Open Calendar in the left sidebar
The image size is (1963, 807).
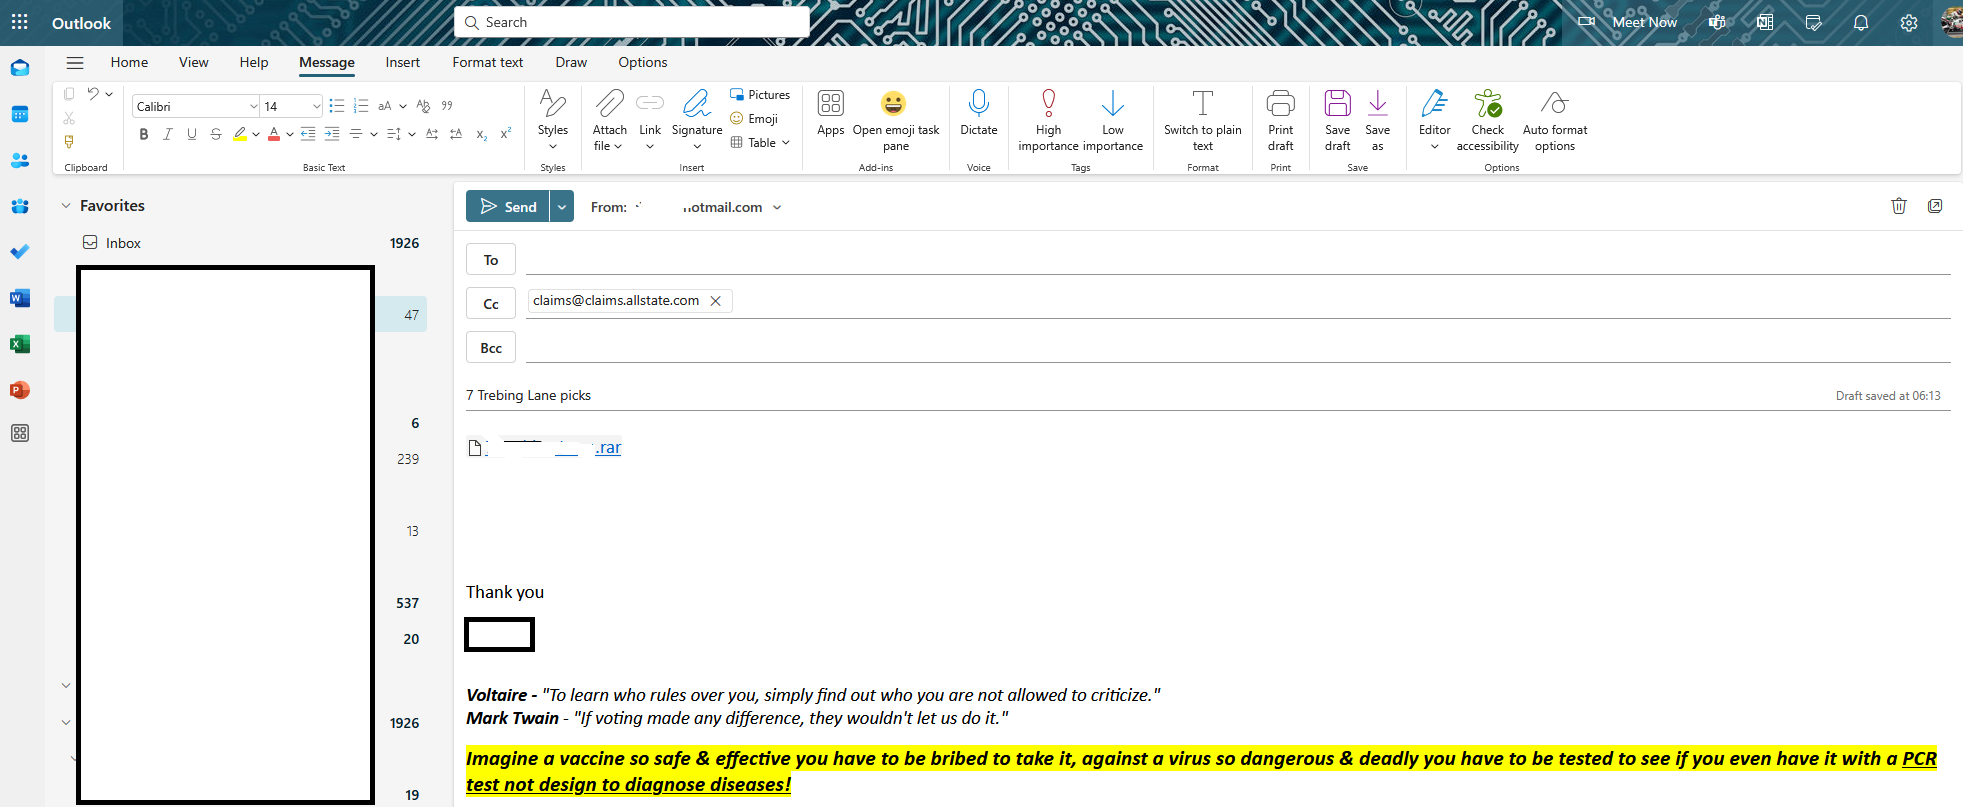(20, 114)
